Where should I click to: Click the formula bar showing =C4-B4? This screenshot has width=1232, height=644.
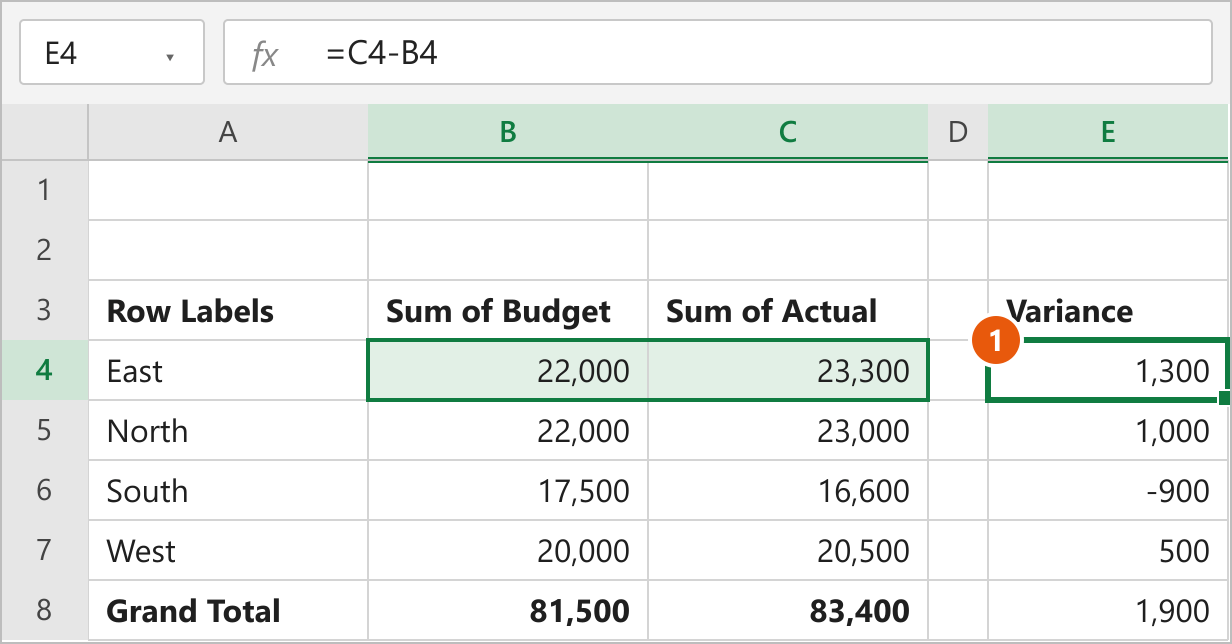coord(717,52)
